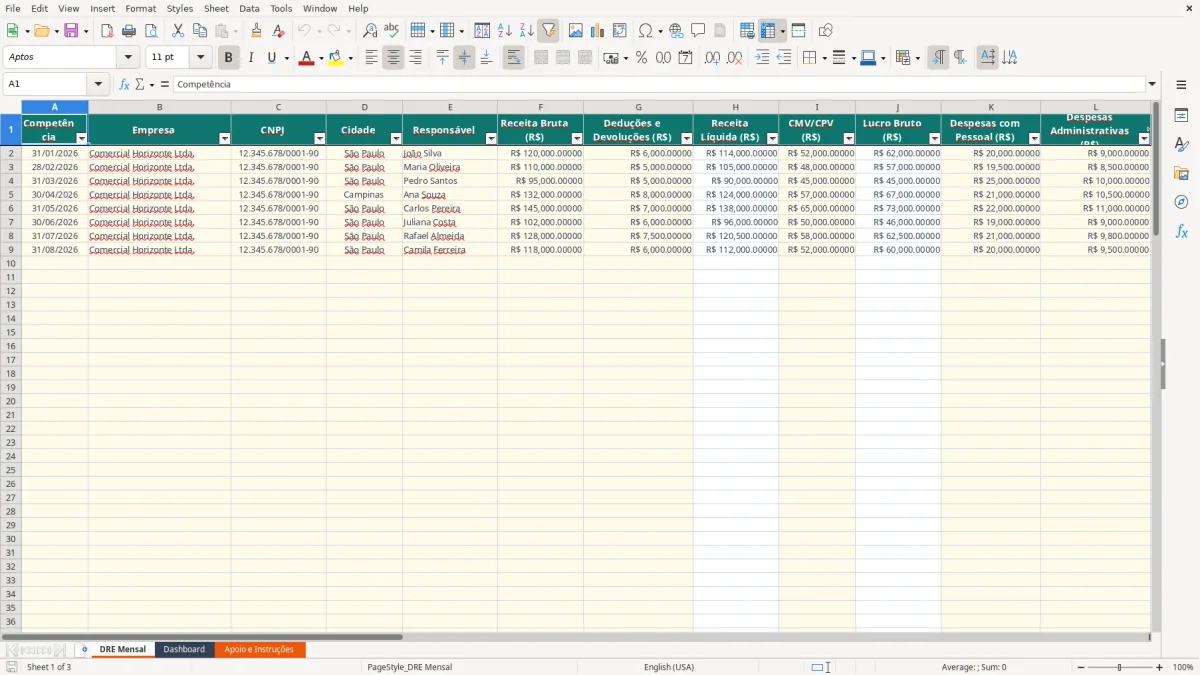Screen dimensions: 1200x675
Task: Apply yellow Background Color highlight
Action: [336, 58]
